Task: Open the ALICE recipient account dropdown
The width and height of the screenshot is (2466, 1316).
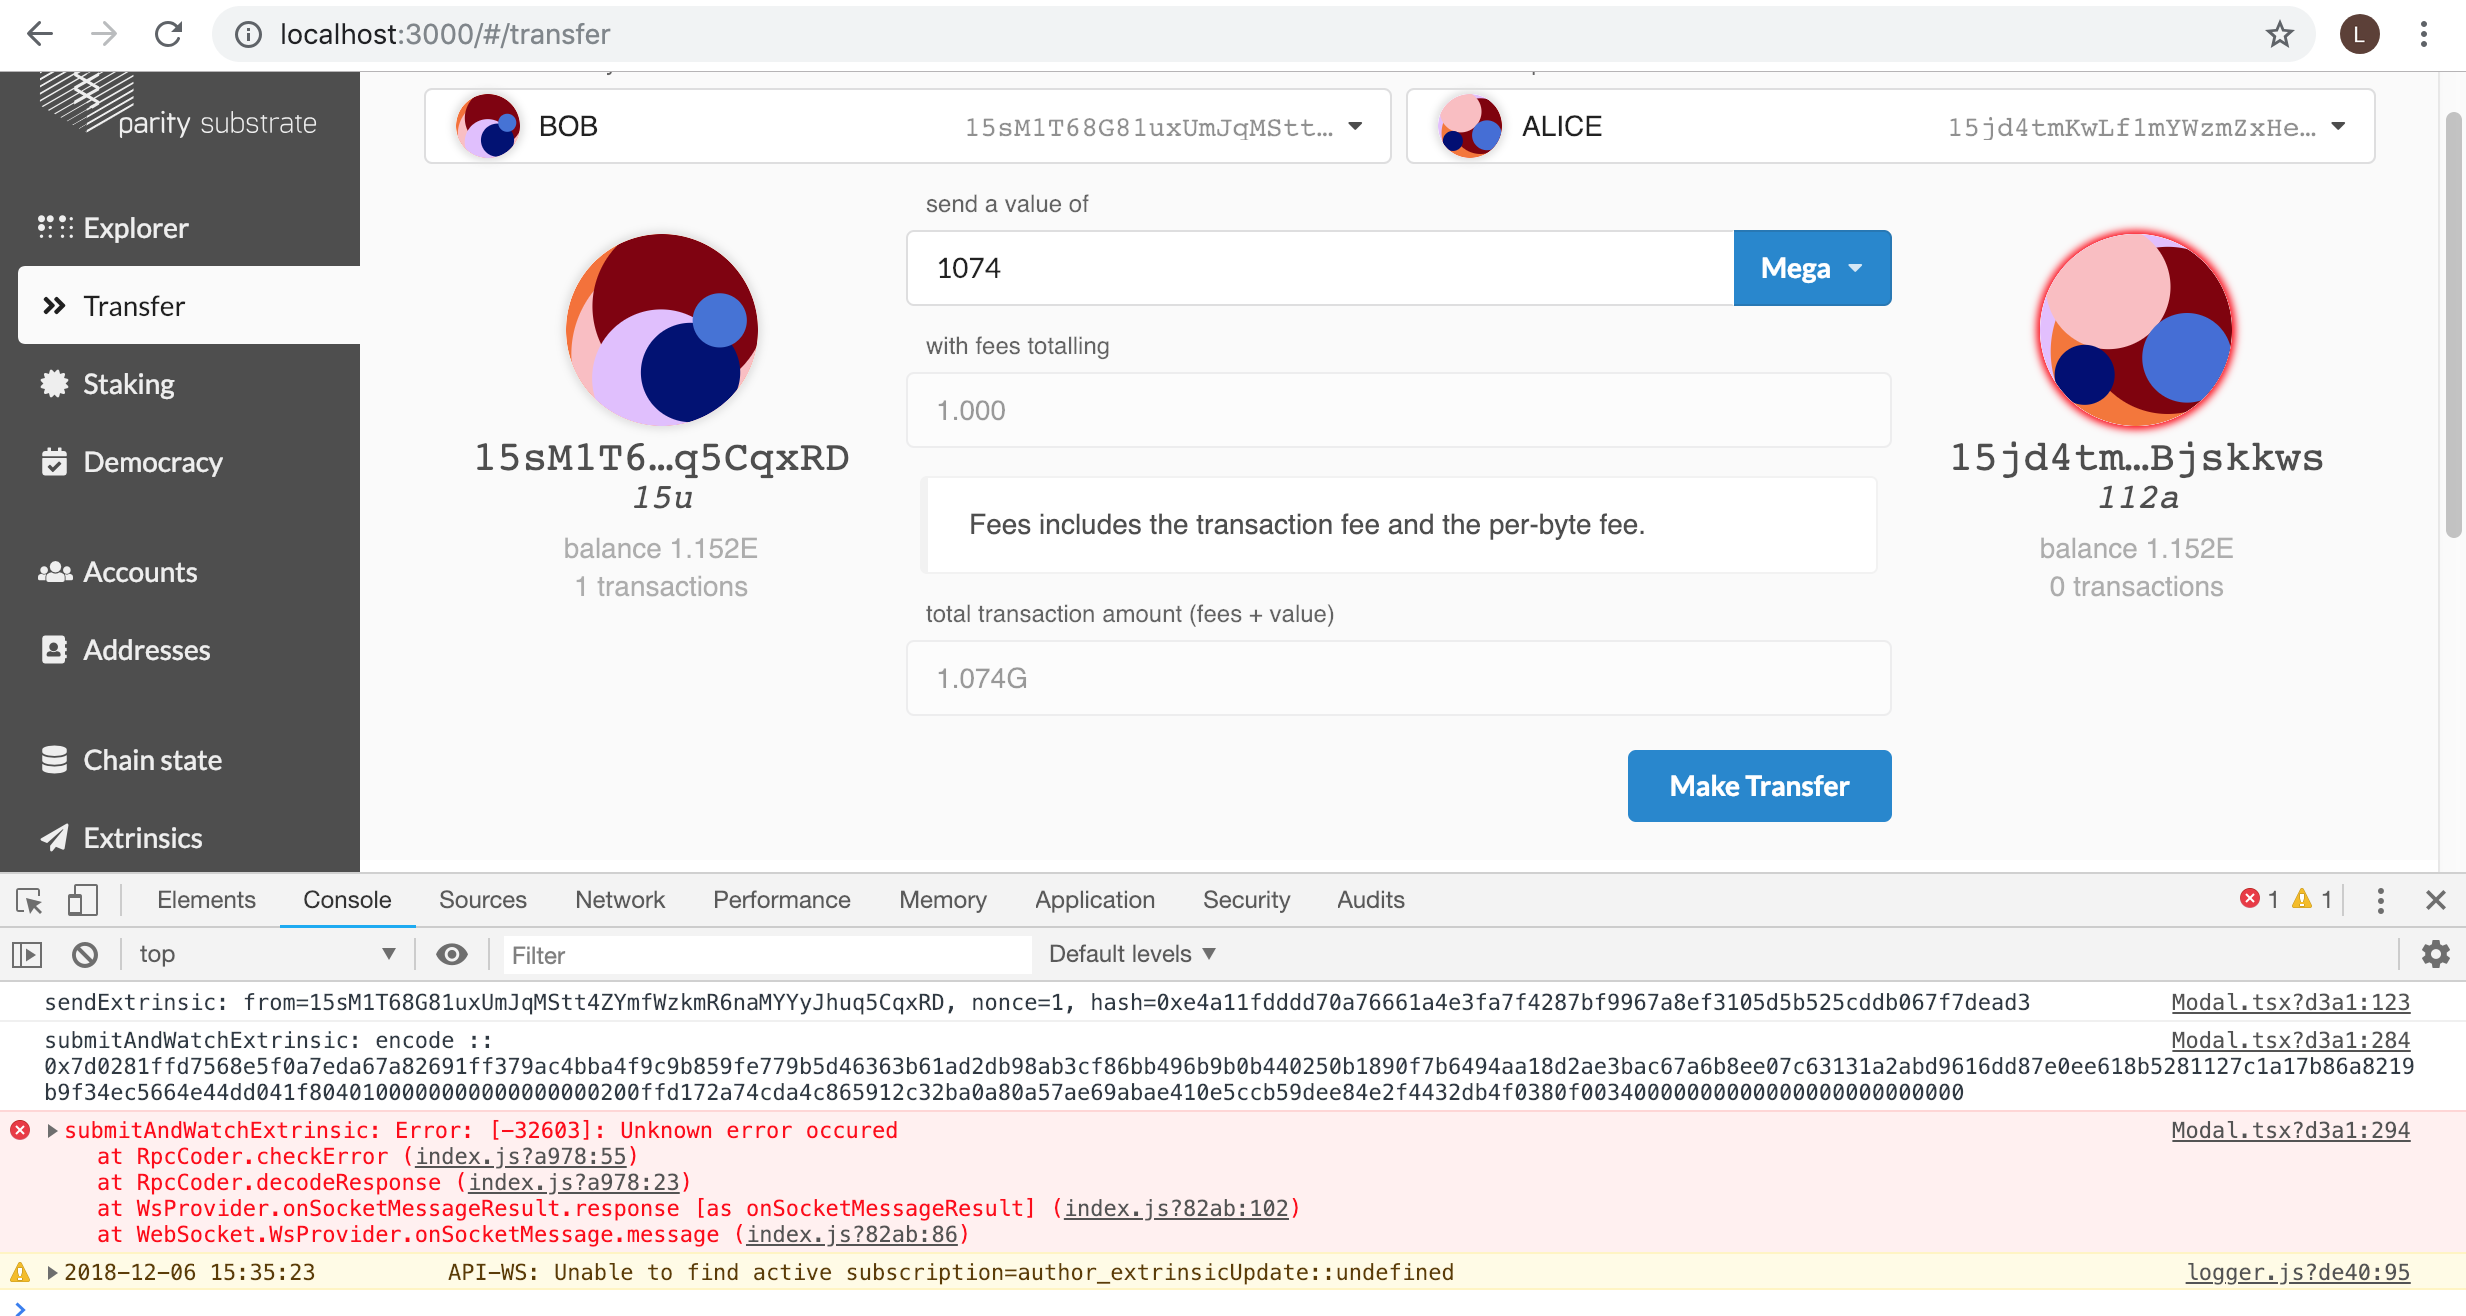Action: click(x=1890, y=126)
